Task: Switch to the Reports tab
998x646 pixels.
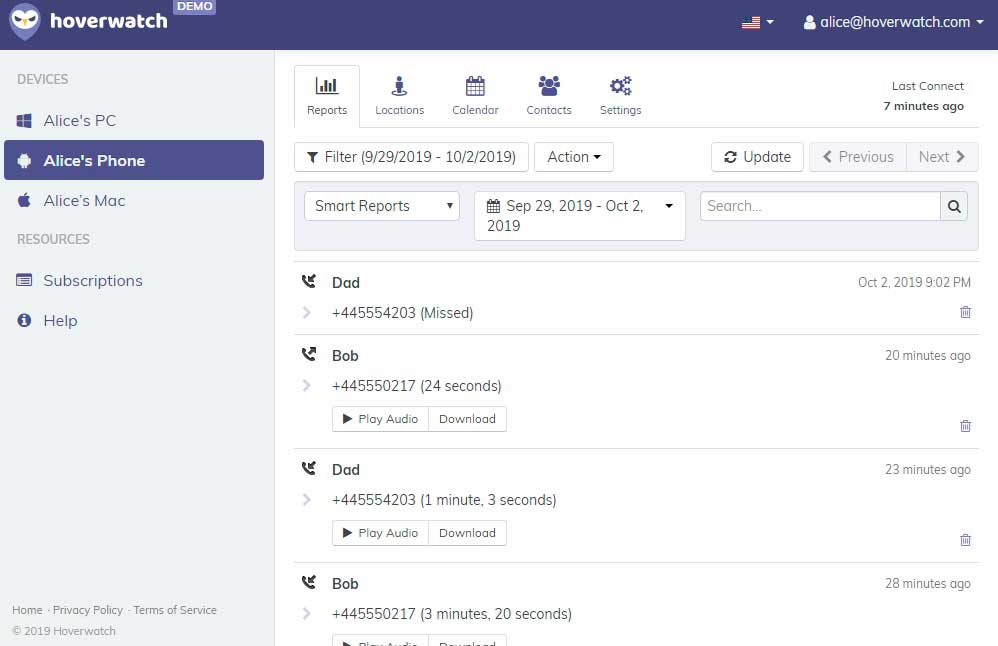Action: pos(327,96)
